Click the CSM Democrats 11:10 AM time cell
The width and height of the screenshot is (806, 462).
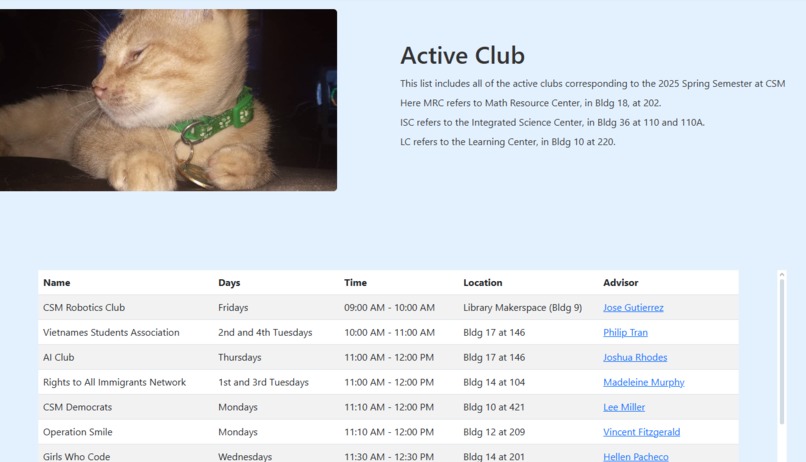(x=389, y=407)
